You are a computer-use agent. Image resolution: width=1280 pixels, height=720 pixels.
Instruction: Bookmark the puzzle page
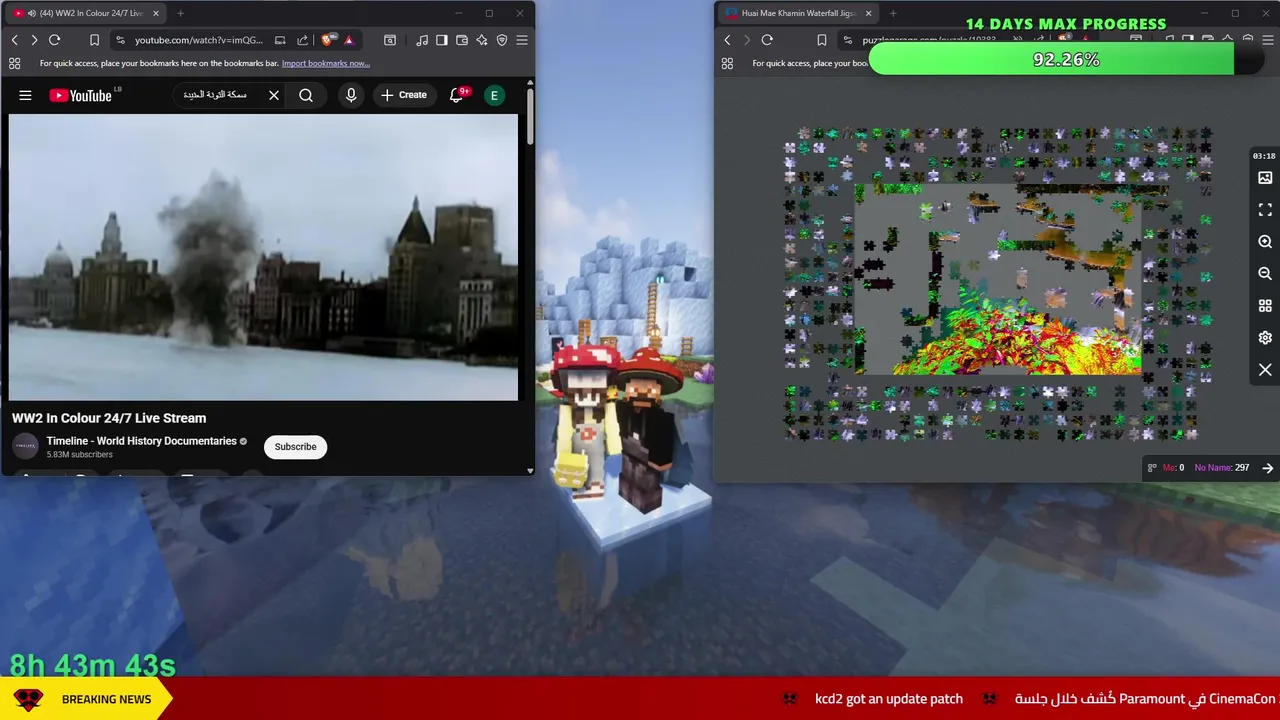tap(821, 40)
